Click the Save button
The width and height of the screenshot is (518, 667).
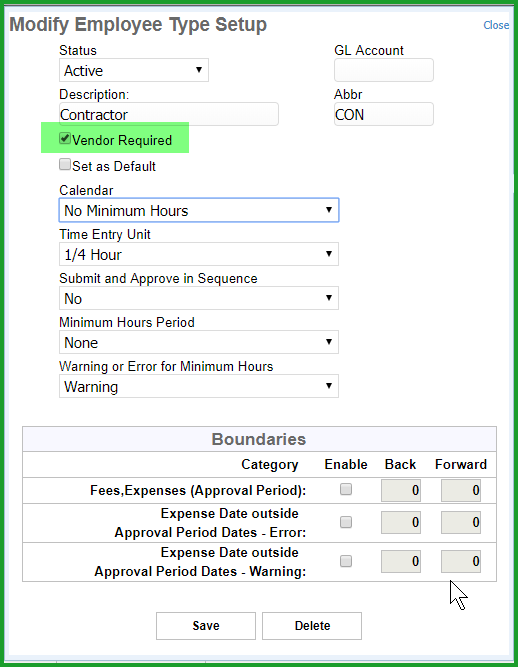(206, 626)
